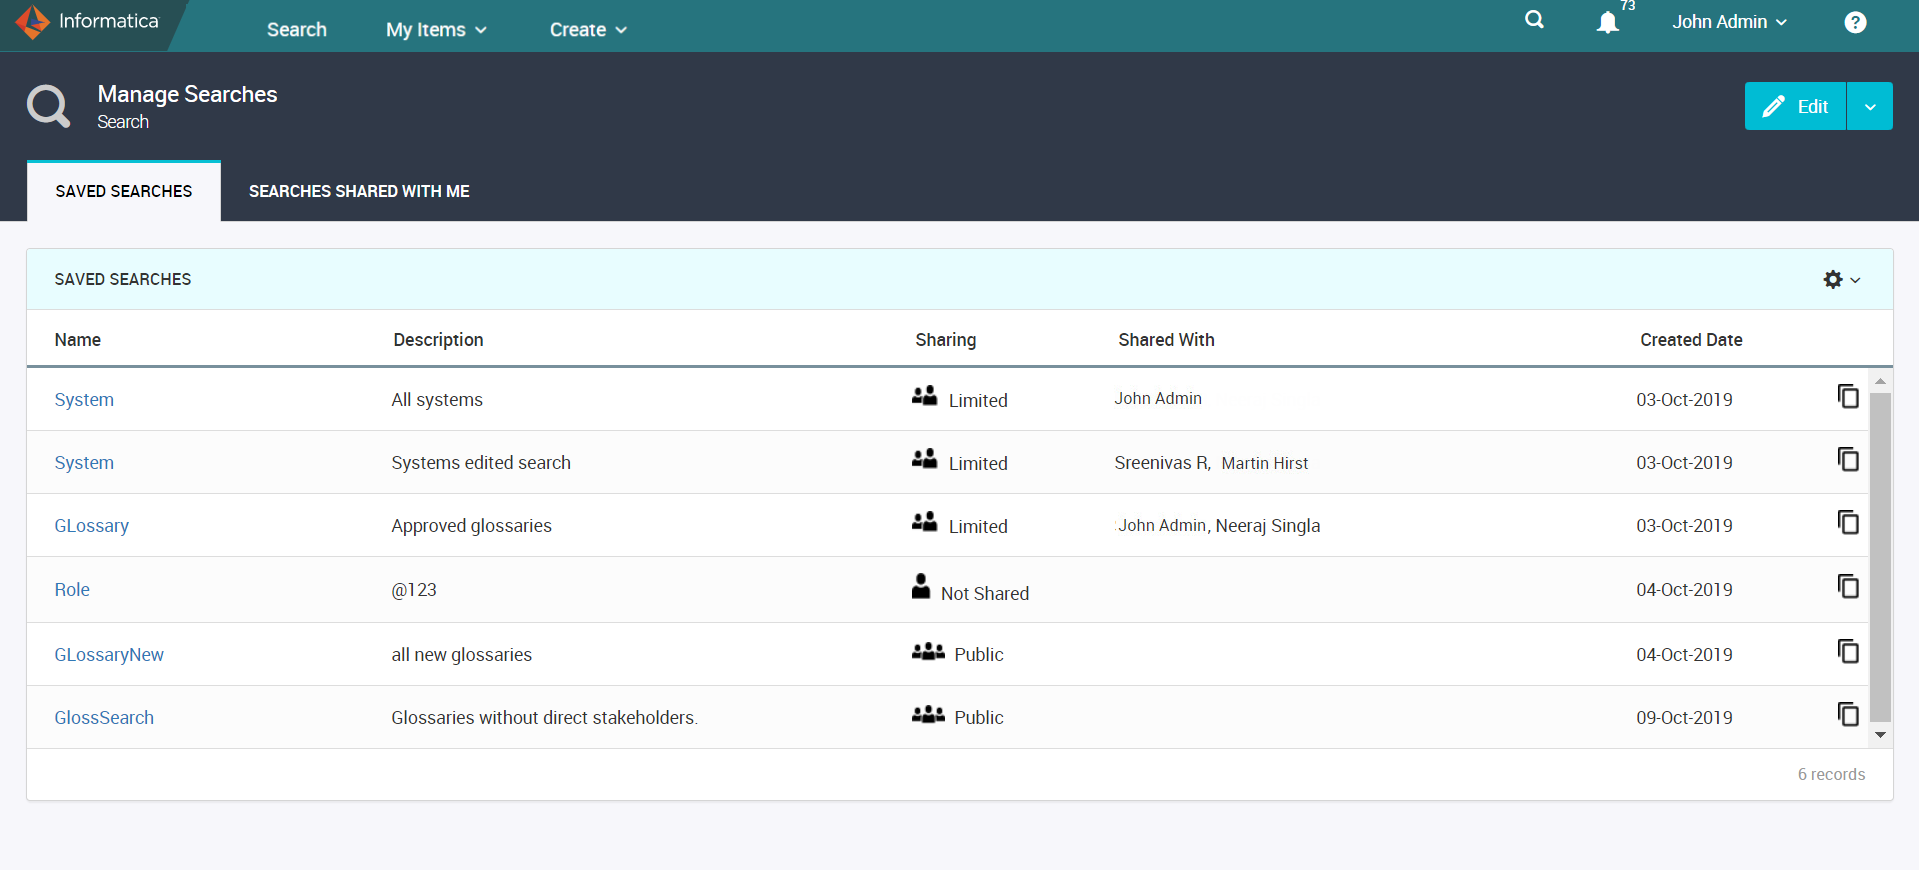Click the 'Systems edited search' description
The width and height of the screenshot is (1919, 870).
(481, 463)
